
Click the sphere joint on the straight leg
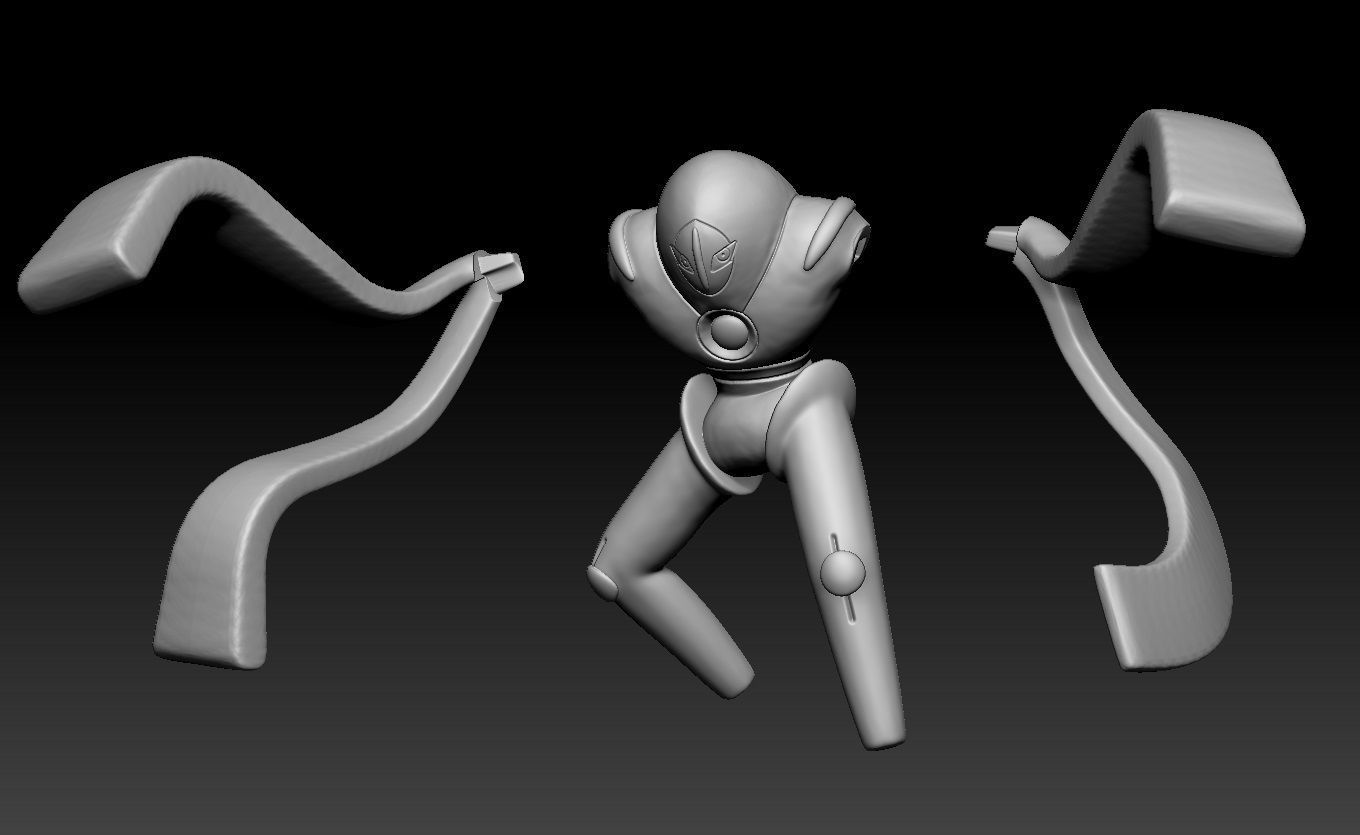tap(841, 573)
